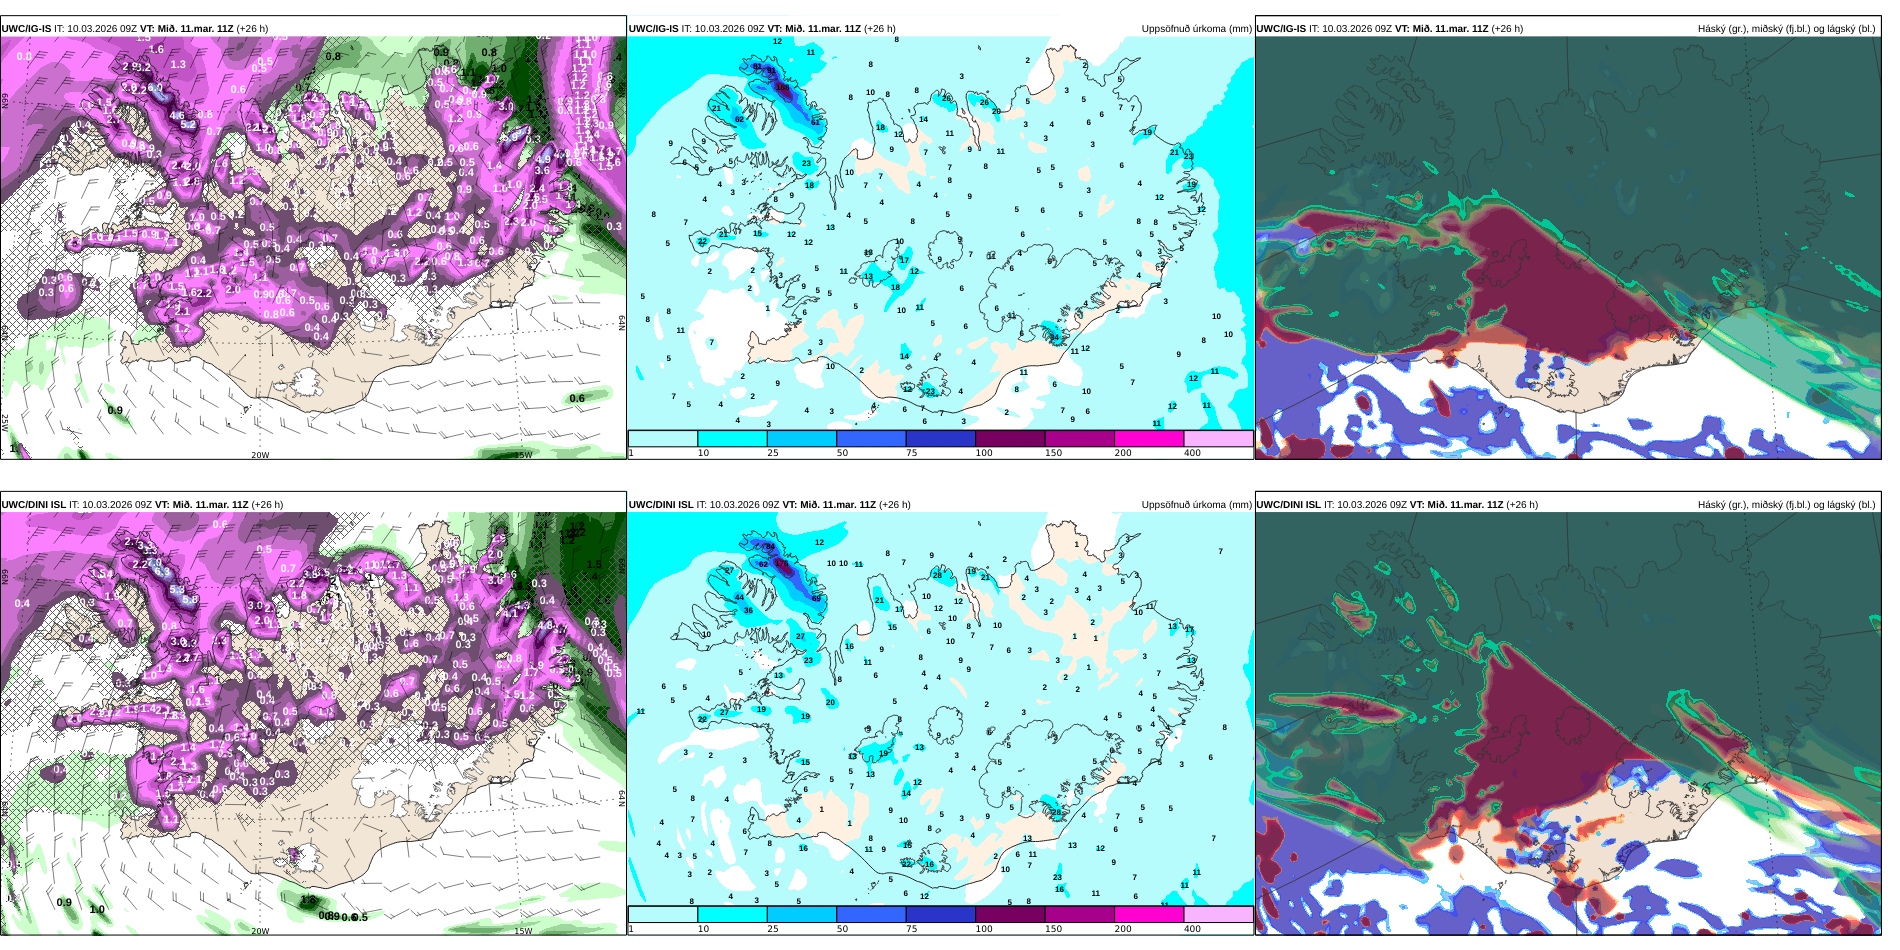Click the 15W longitude label on IG-IS wind map
The width and height of the screenshot is (1900, 950).
[523, 455]
